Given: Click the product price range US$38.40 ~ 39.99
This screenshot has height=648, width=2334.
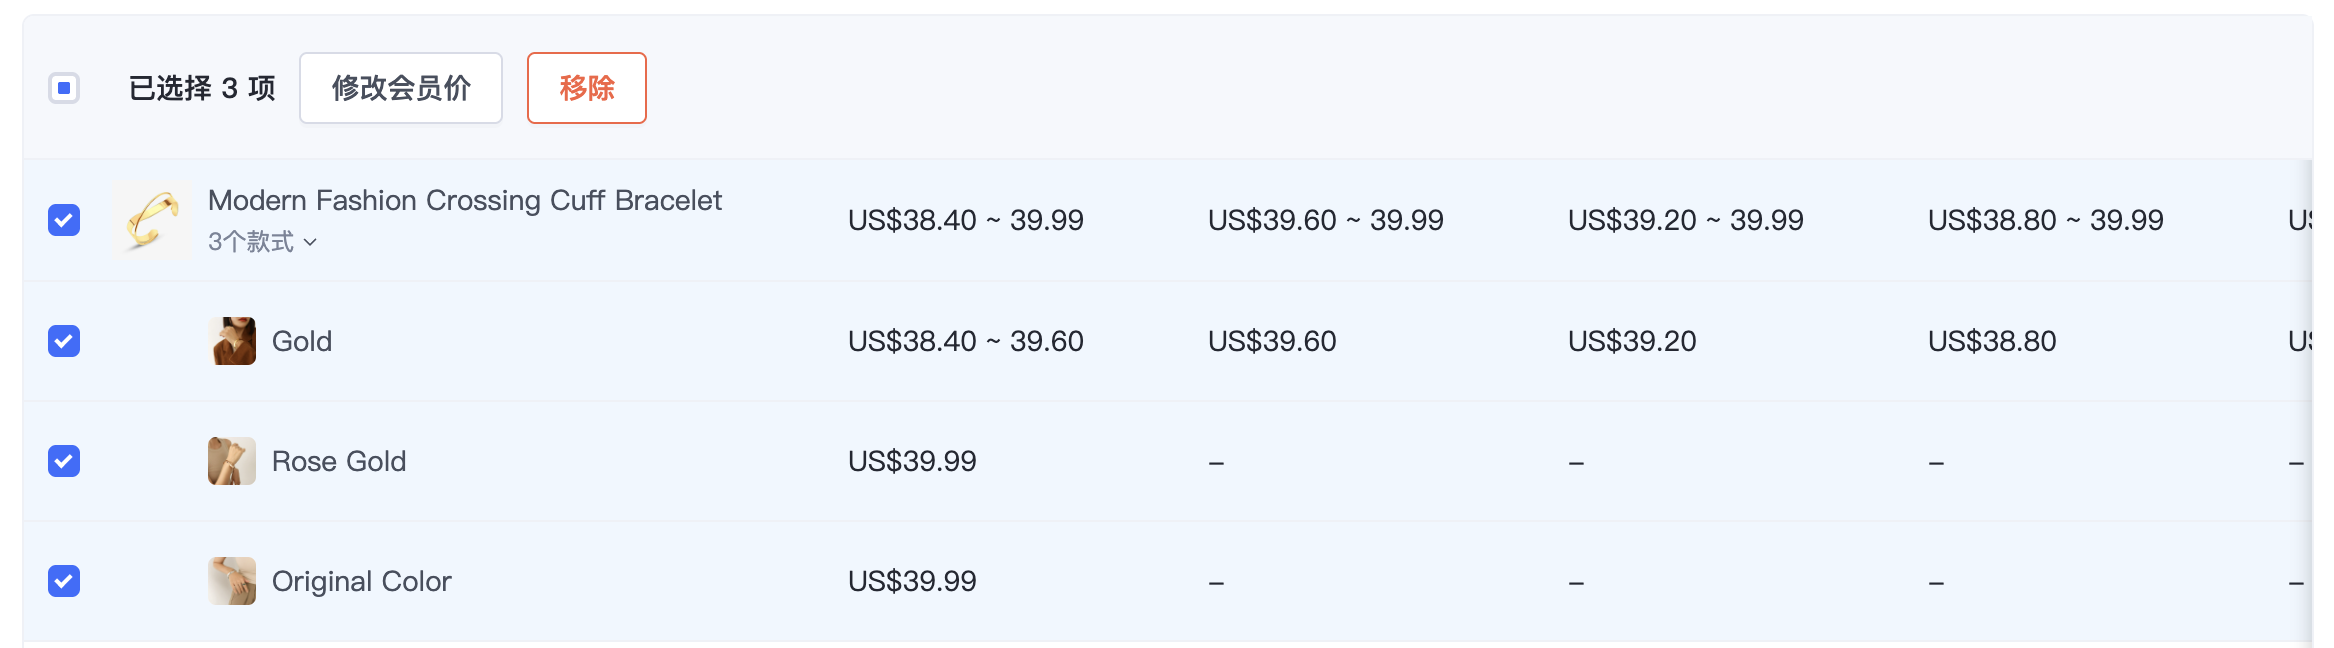Looking at the screenshot, I should (x=965, y=220).
